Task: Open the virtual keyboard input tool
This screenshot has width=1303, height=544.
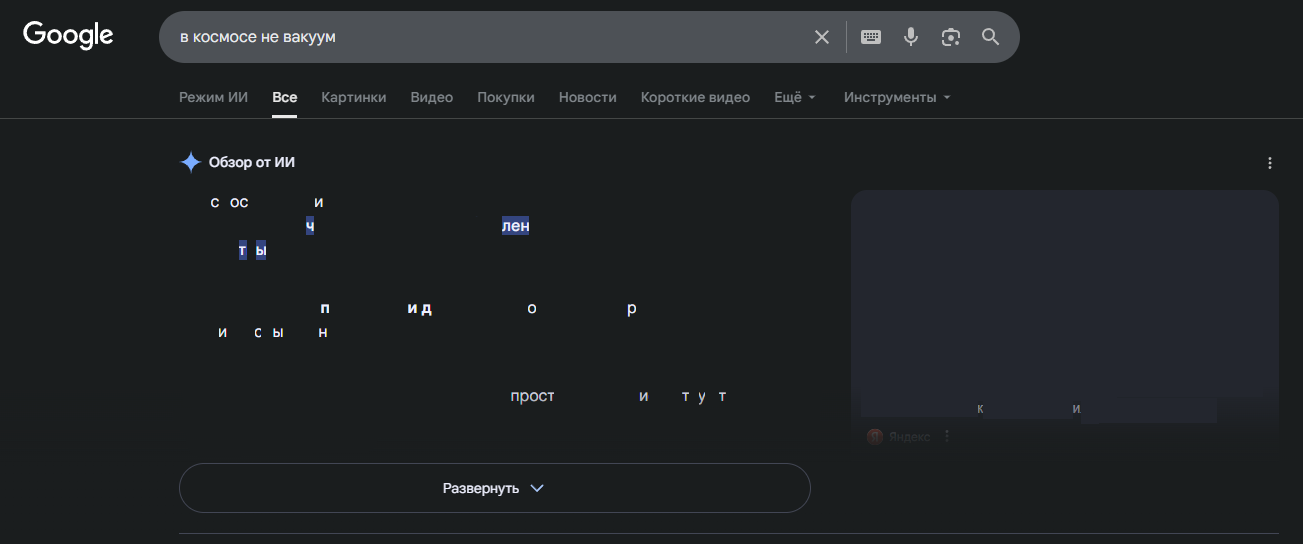Action: 871,37
